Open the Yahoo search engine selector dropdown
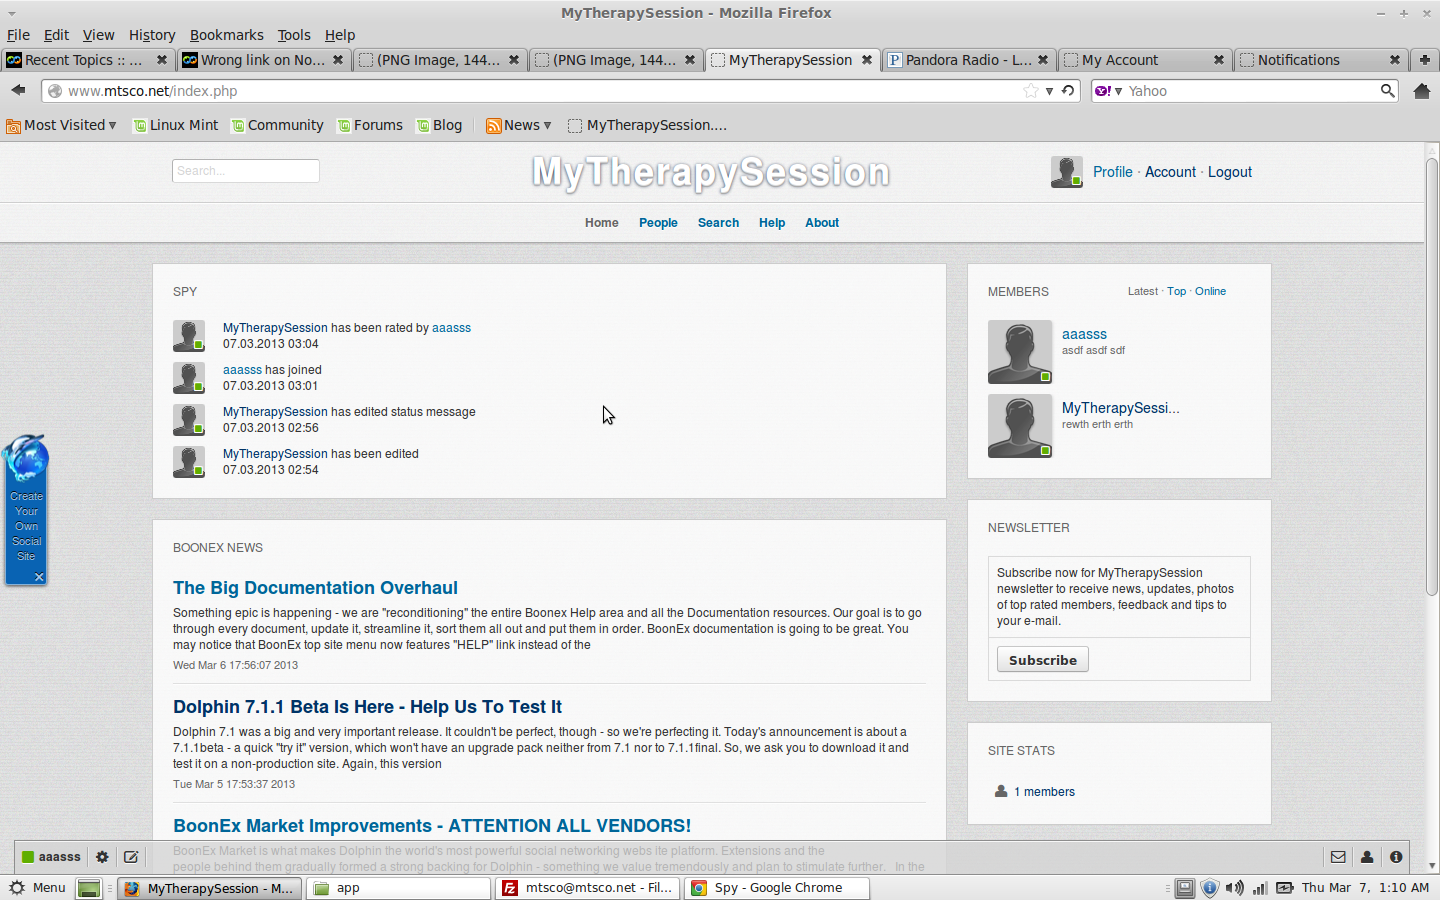Screen dimensions: 1440x900 (x=1108, y=91)
